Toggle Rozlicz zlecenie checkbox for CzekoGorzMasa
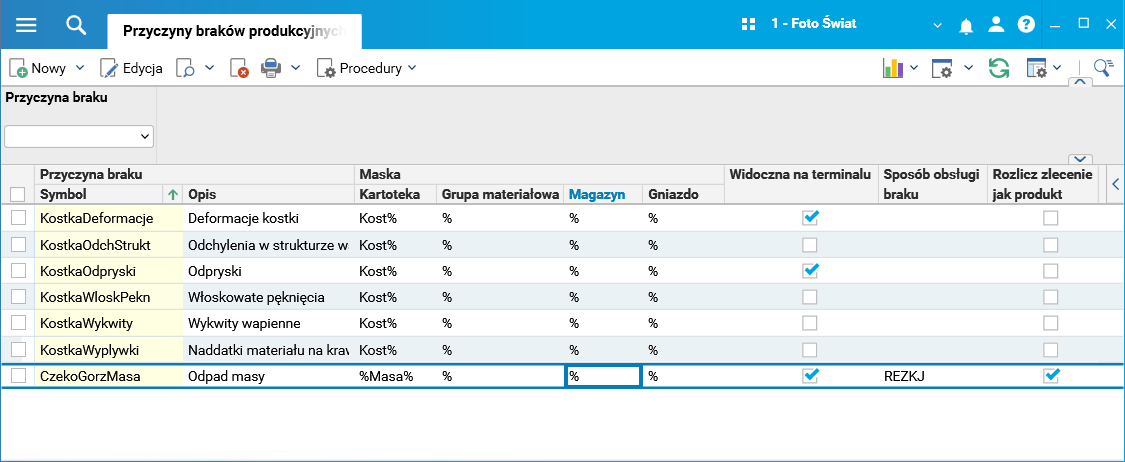1125x462 pixels. coord(1050,376)
